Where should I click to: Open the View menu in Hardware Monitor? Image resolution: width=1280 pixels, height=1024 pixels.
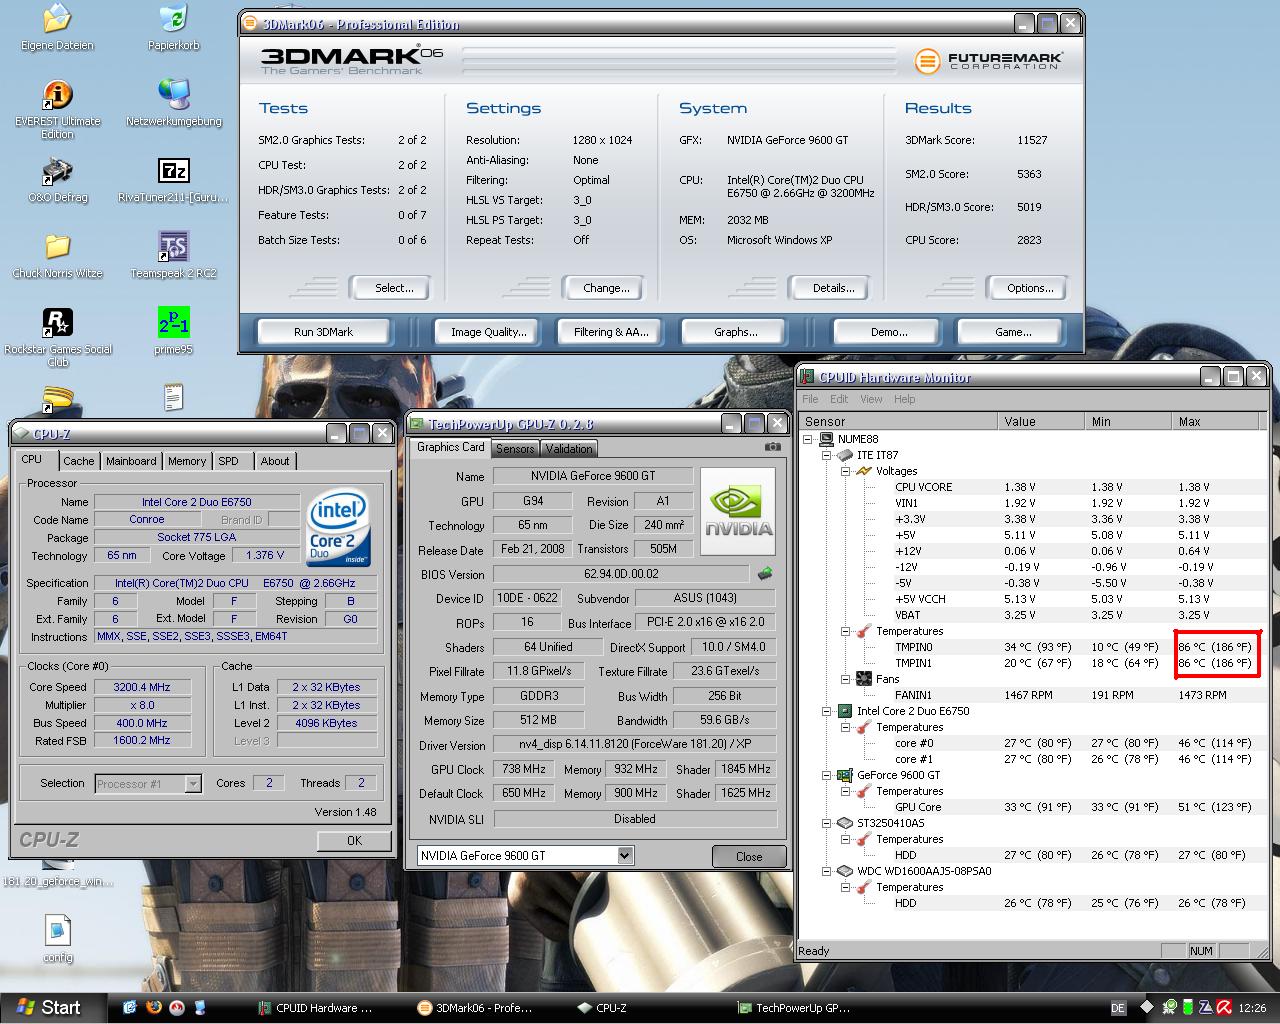[871, 399]
